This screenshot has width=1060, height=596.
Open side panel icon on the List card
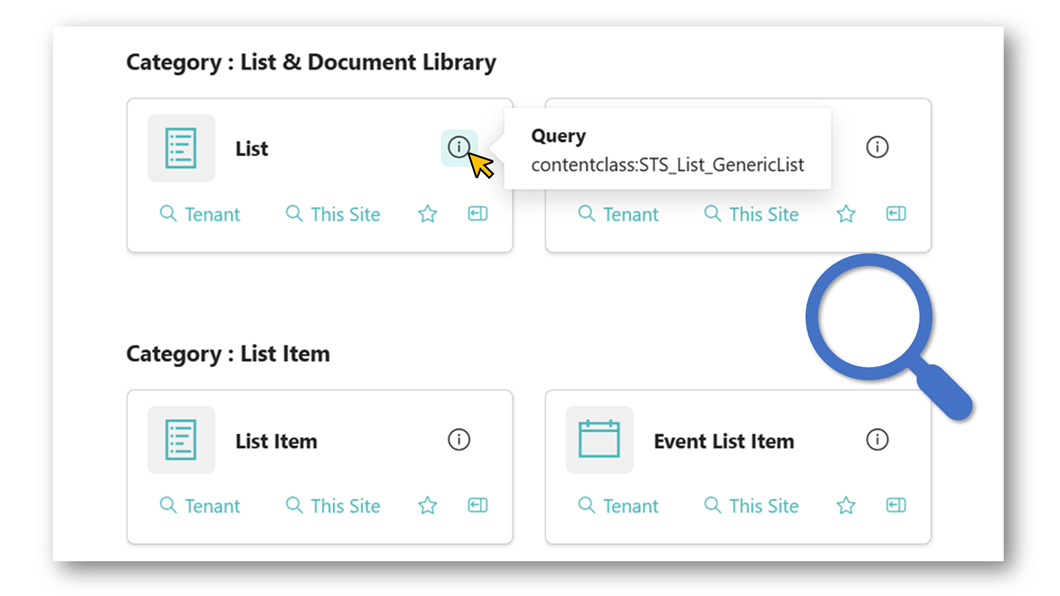(477, 214)
